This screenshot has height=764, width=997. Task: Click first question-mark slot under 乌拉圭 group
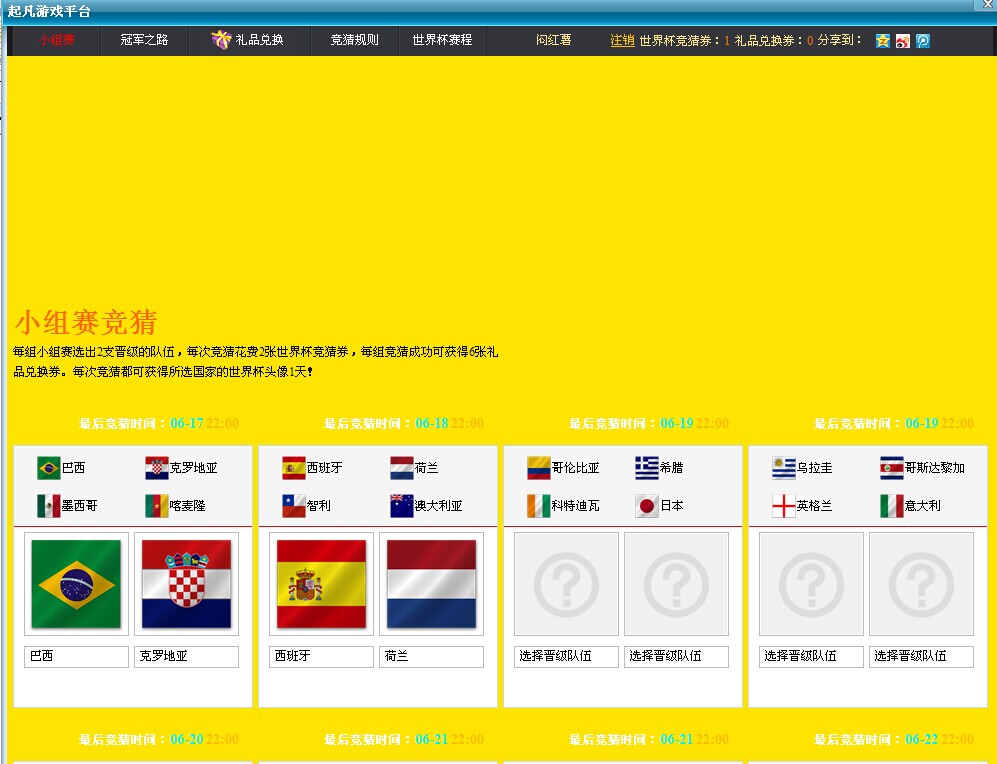click(811, 584)
